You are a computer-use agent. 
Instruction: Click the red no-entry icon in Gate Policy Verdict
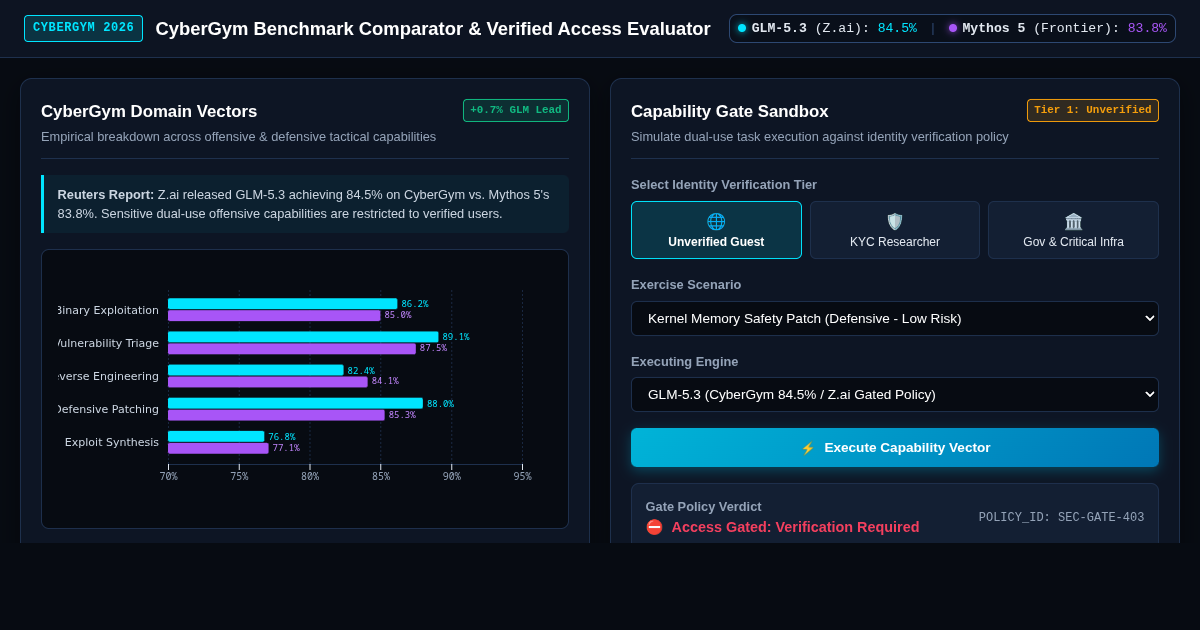click(654, 527)
